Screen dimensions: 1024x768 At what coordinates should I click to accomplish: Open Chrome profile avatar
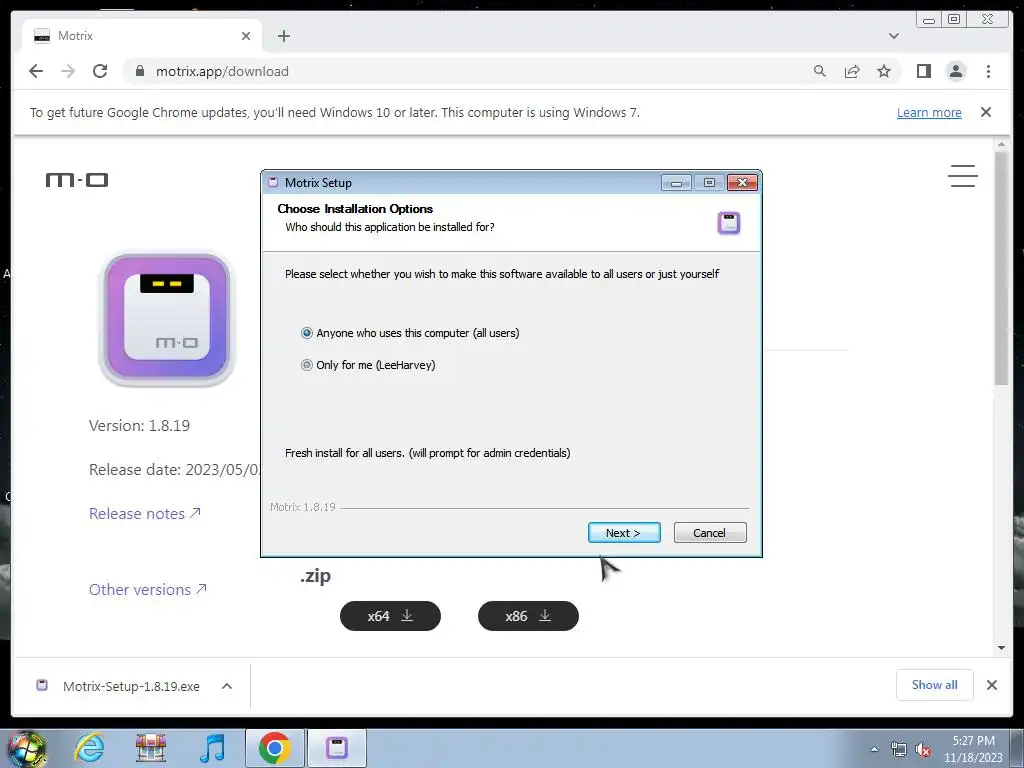click(x=955, y=71)
